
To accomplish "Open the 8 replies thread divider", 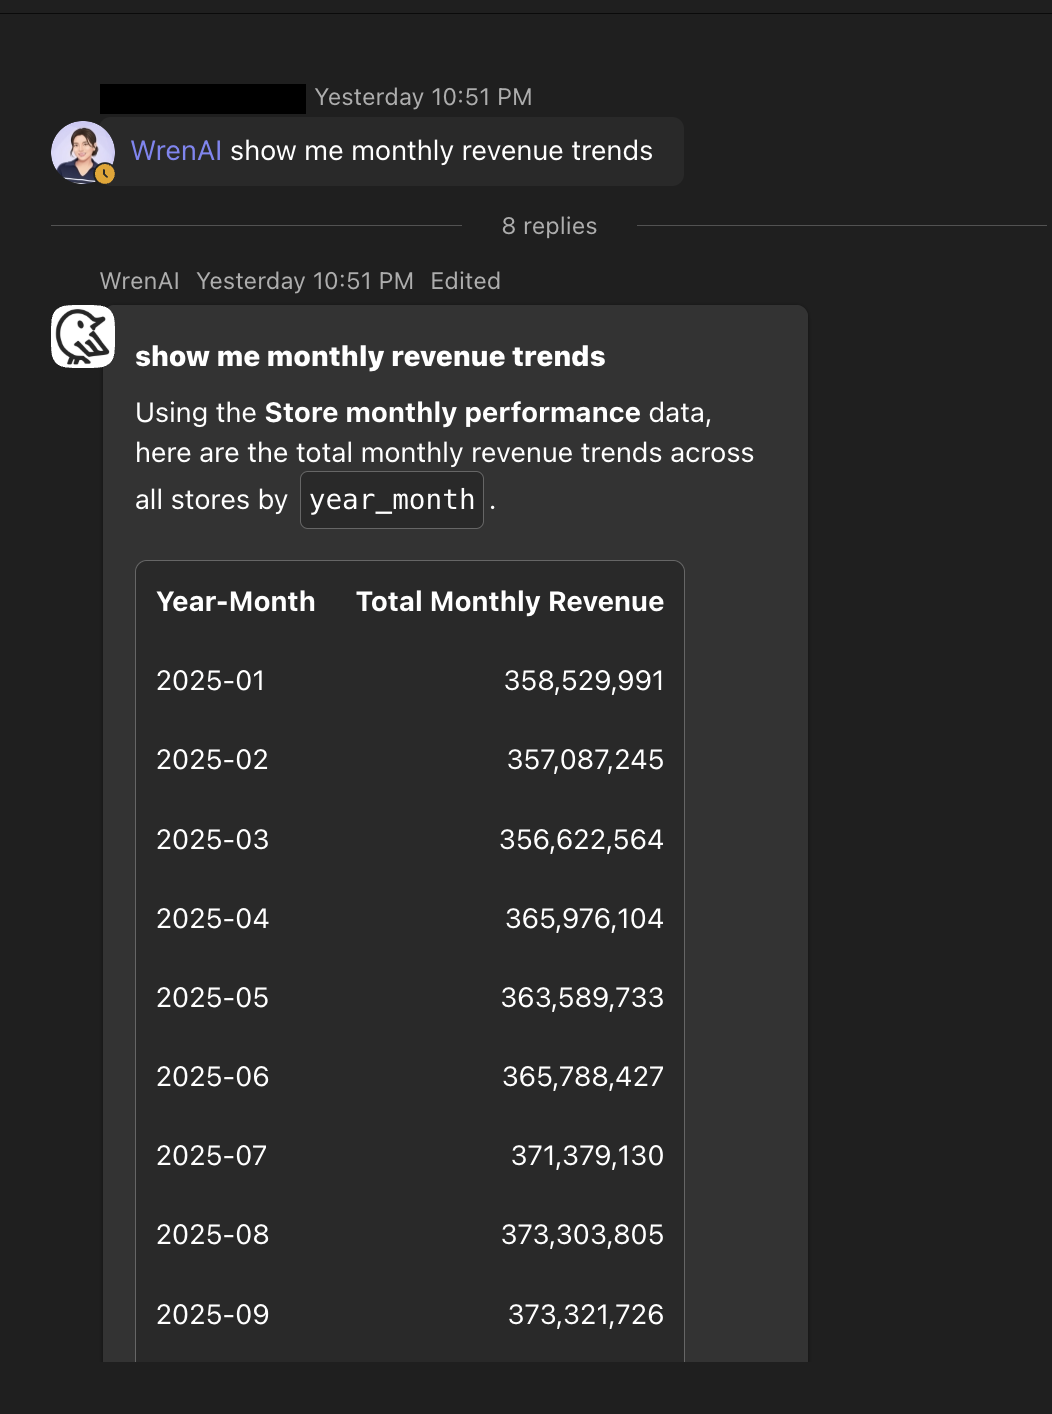I will (x=549, y=226).
